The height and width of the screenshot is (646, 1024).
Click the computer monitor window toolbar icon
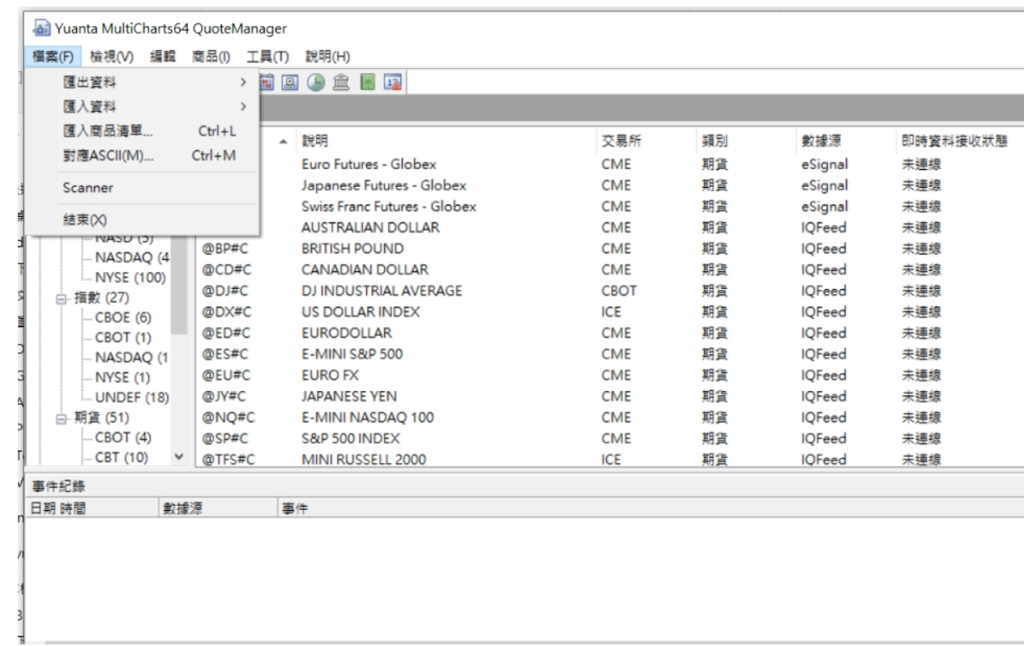click(290, 82)
